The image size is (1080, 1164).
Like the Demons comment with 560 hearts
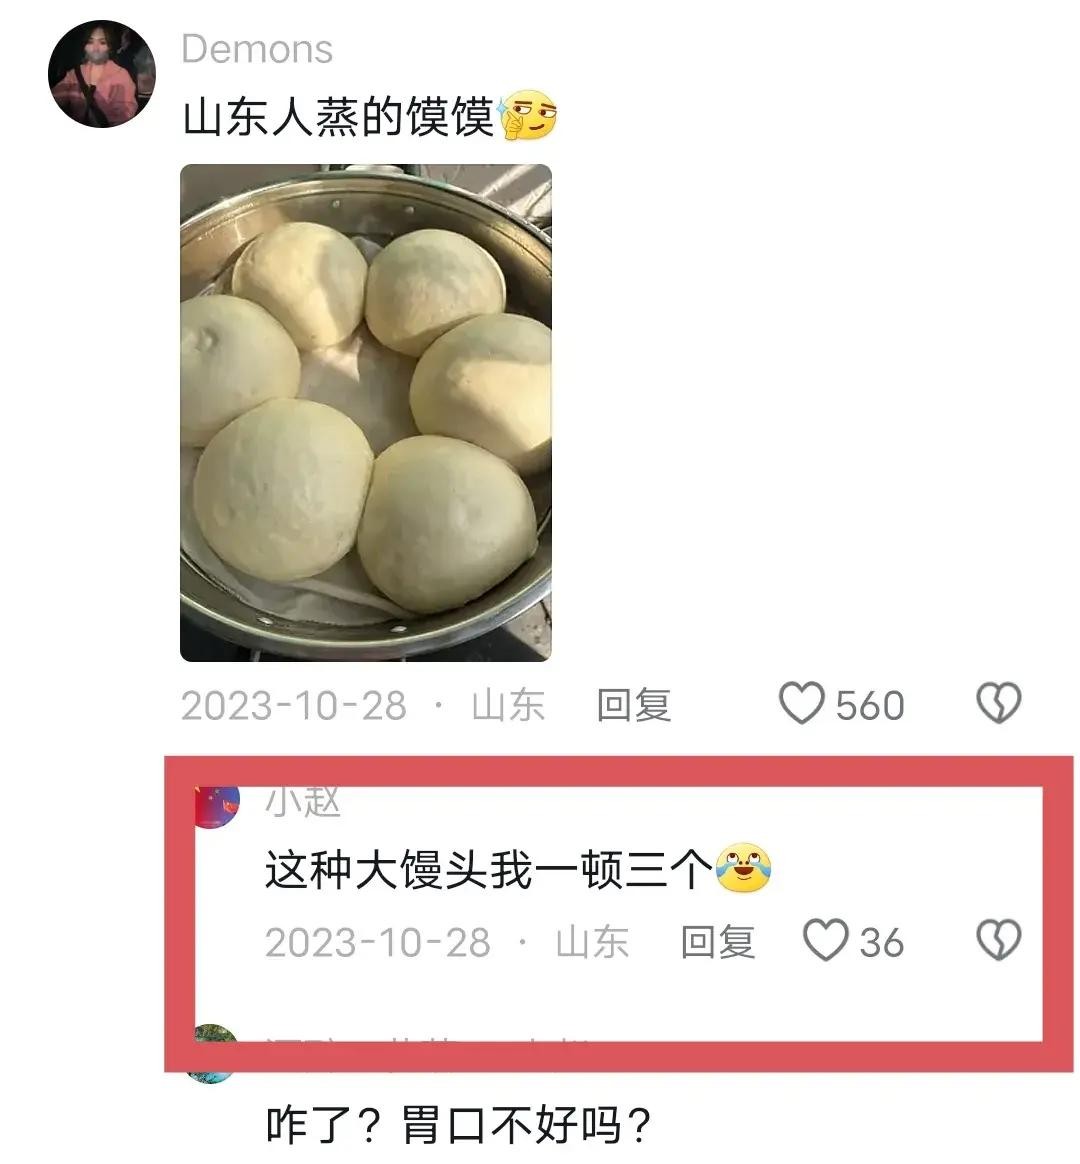801,703
